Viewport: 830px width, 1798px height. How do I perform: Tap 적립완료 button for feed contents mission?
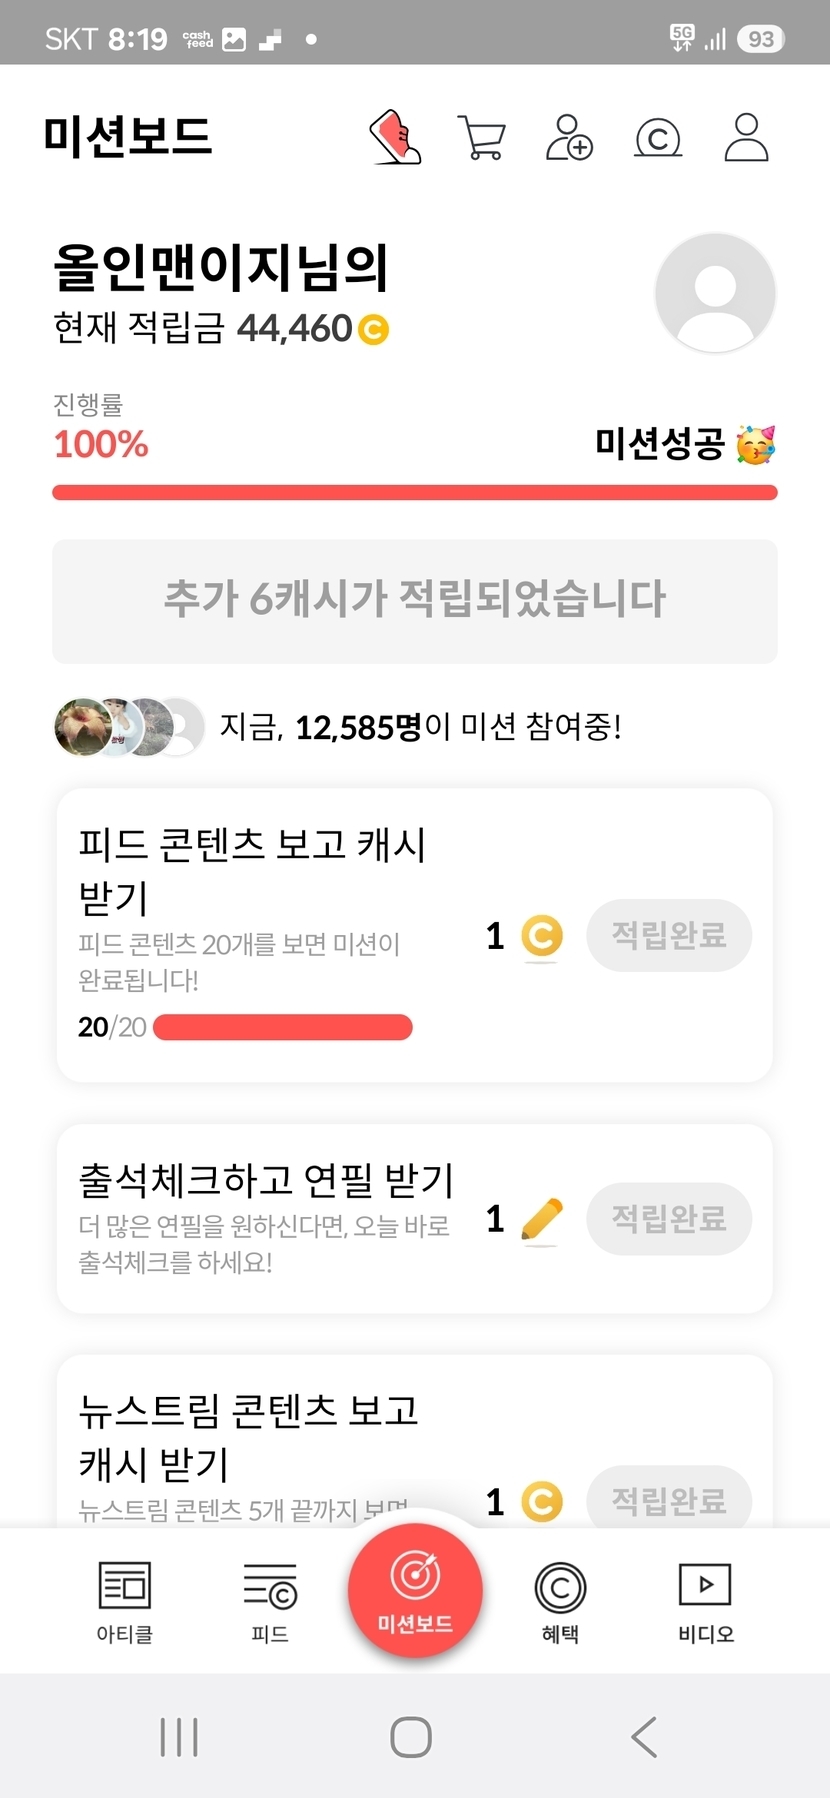tap(669, 935)
